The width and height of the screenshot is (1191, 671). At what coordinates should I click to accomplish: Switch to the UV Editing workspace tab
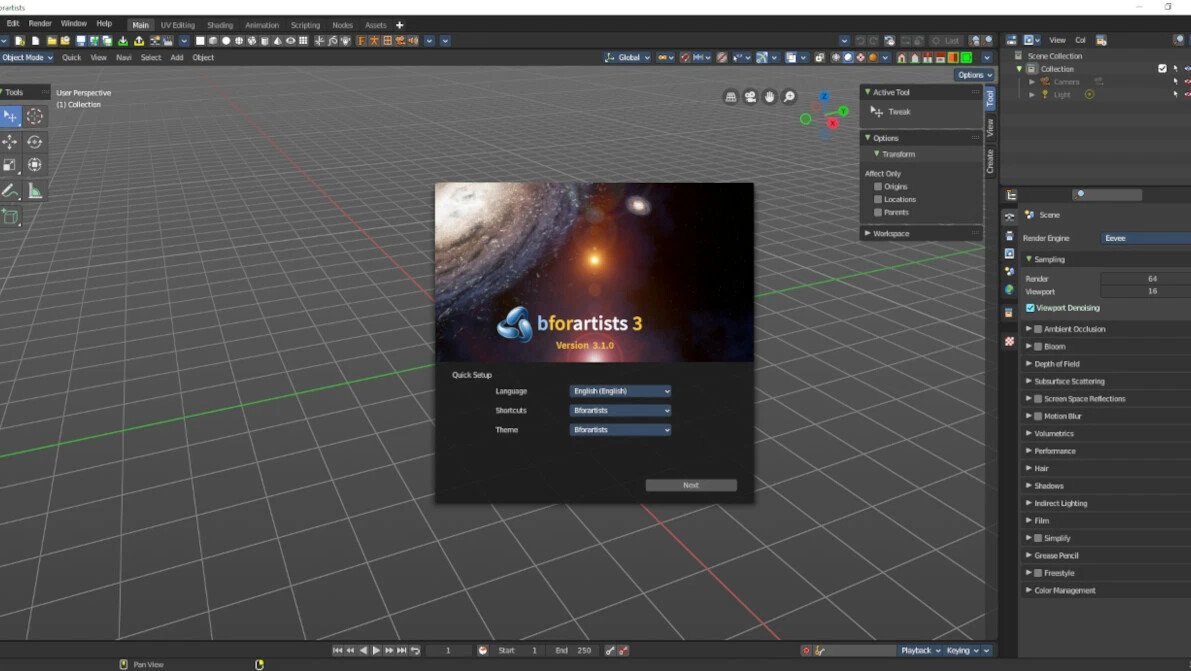coord(178,25)
